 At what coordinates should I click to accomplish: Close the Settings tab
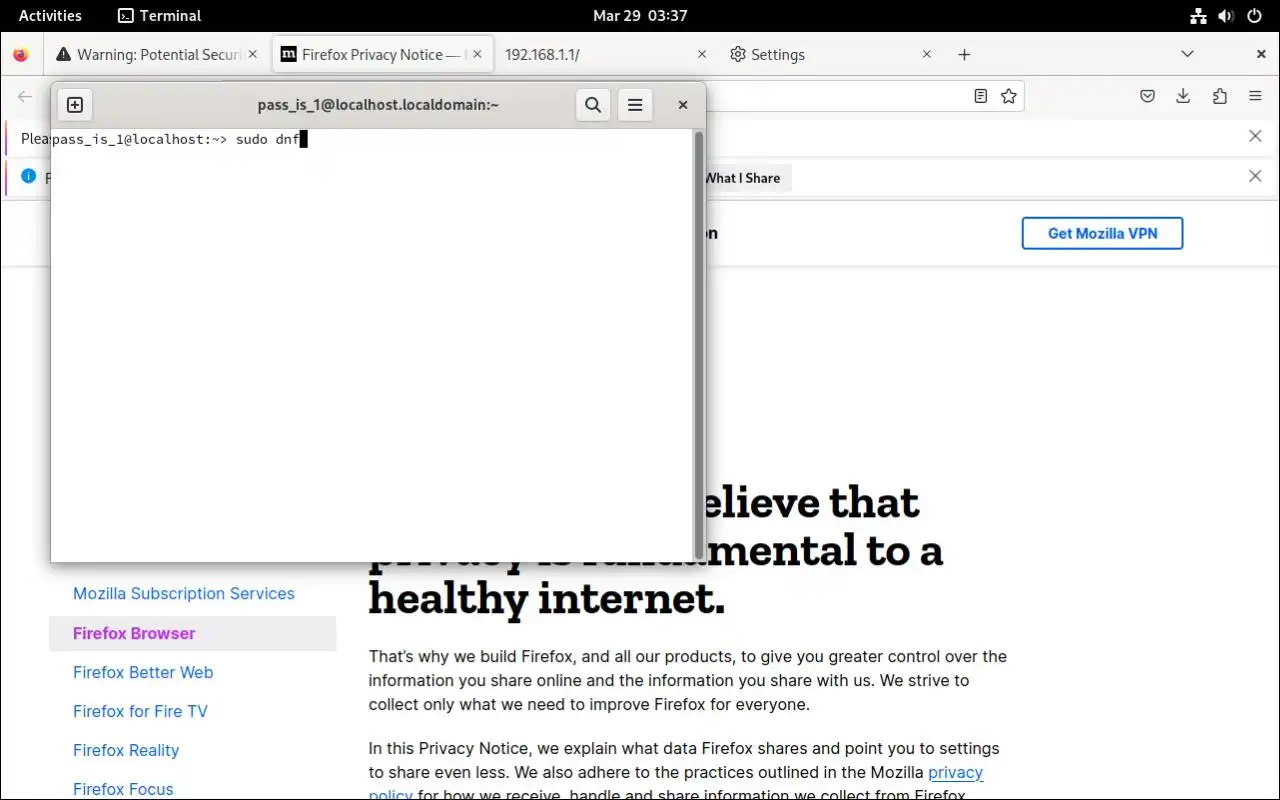927,55
